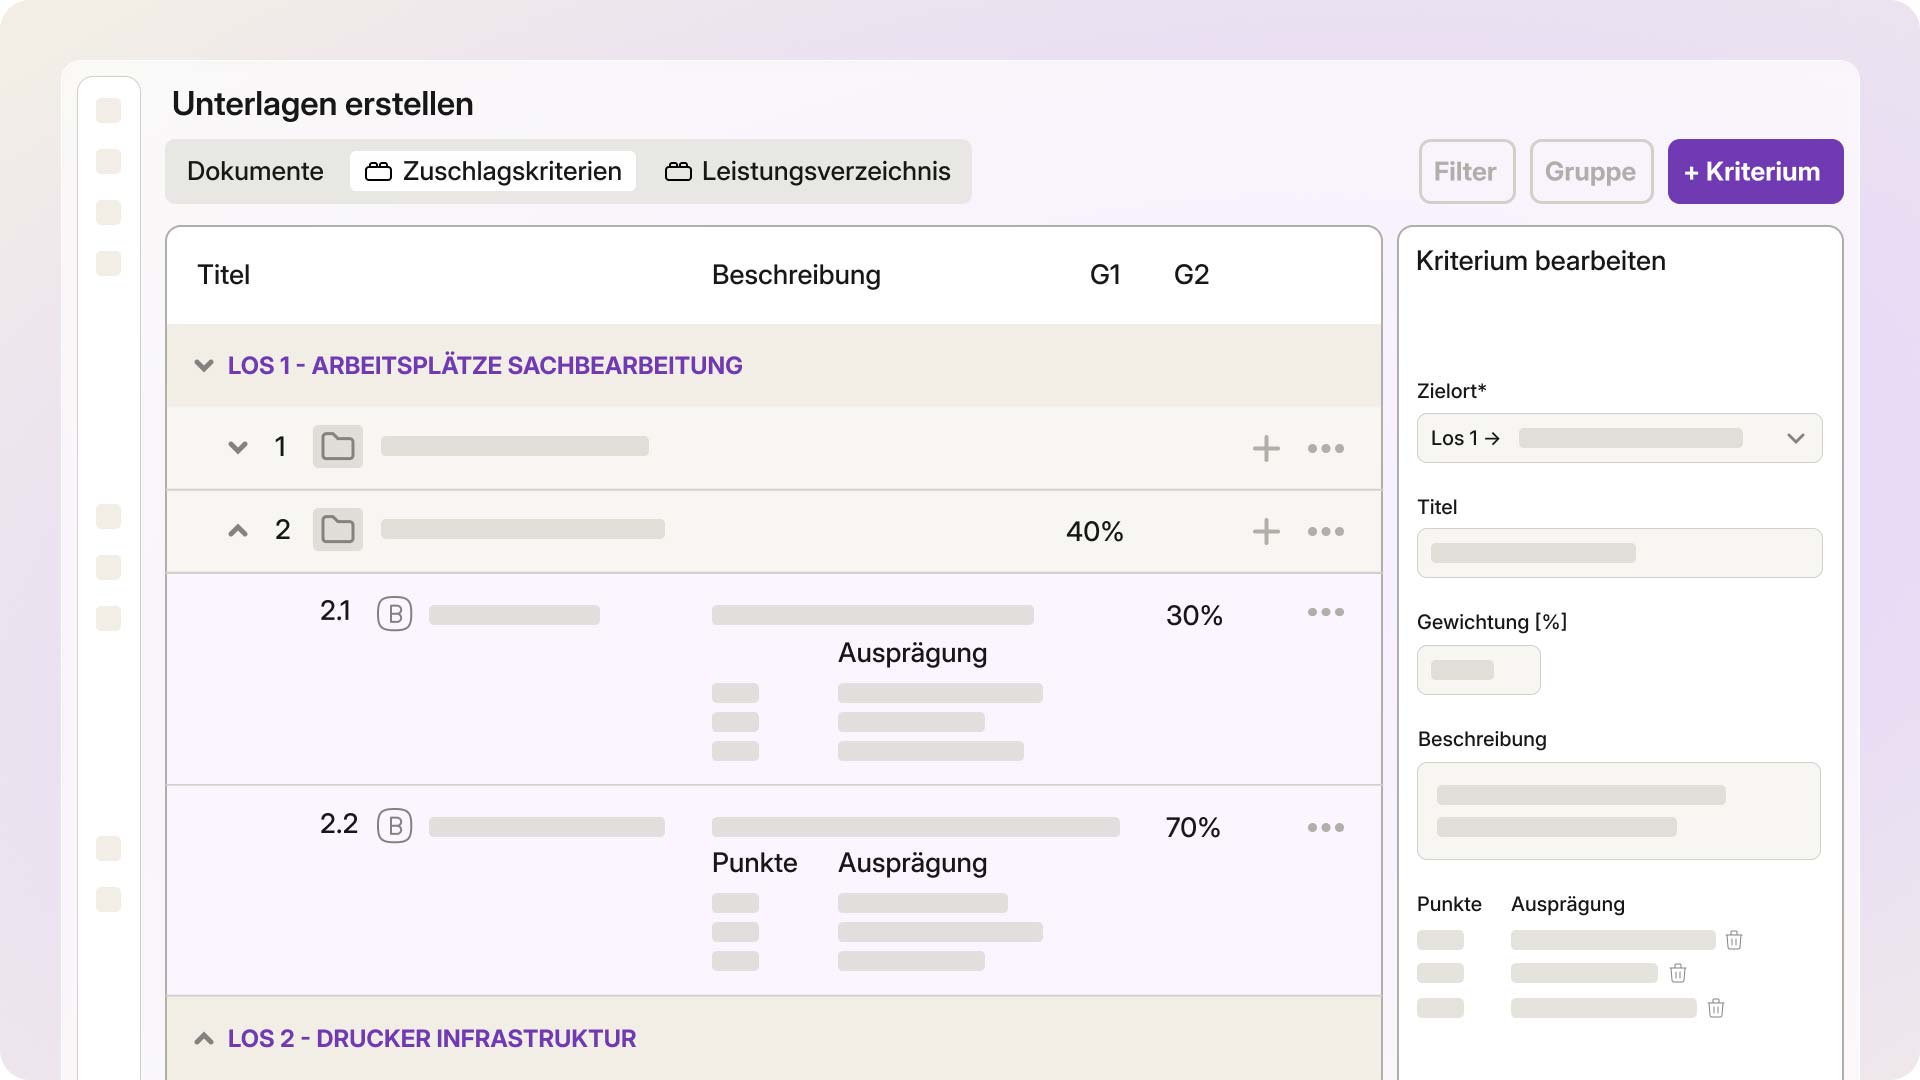Toggle the LOS 2 - Drucker Infrastruktur group chevron
The image size is (1920, 1080).
coord(204,1039)
